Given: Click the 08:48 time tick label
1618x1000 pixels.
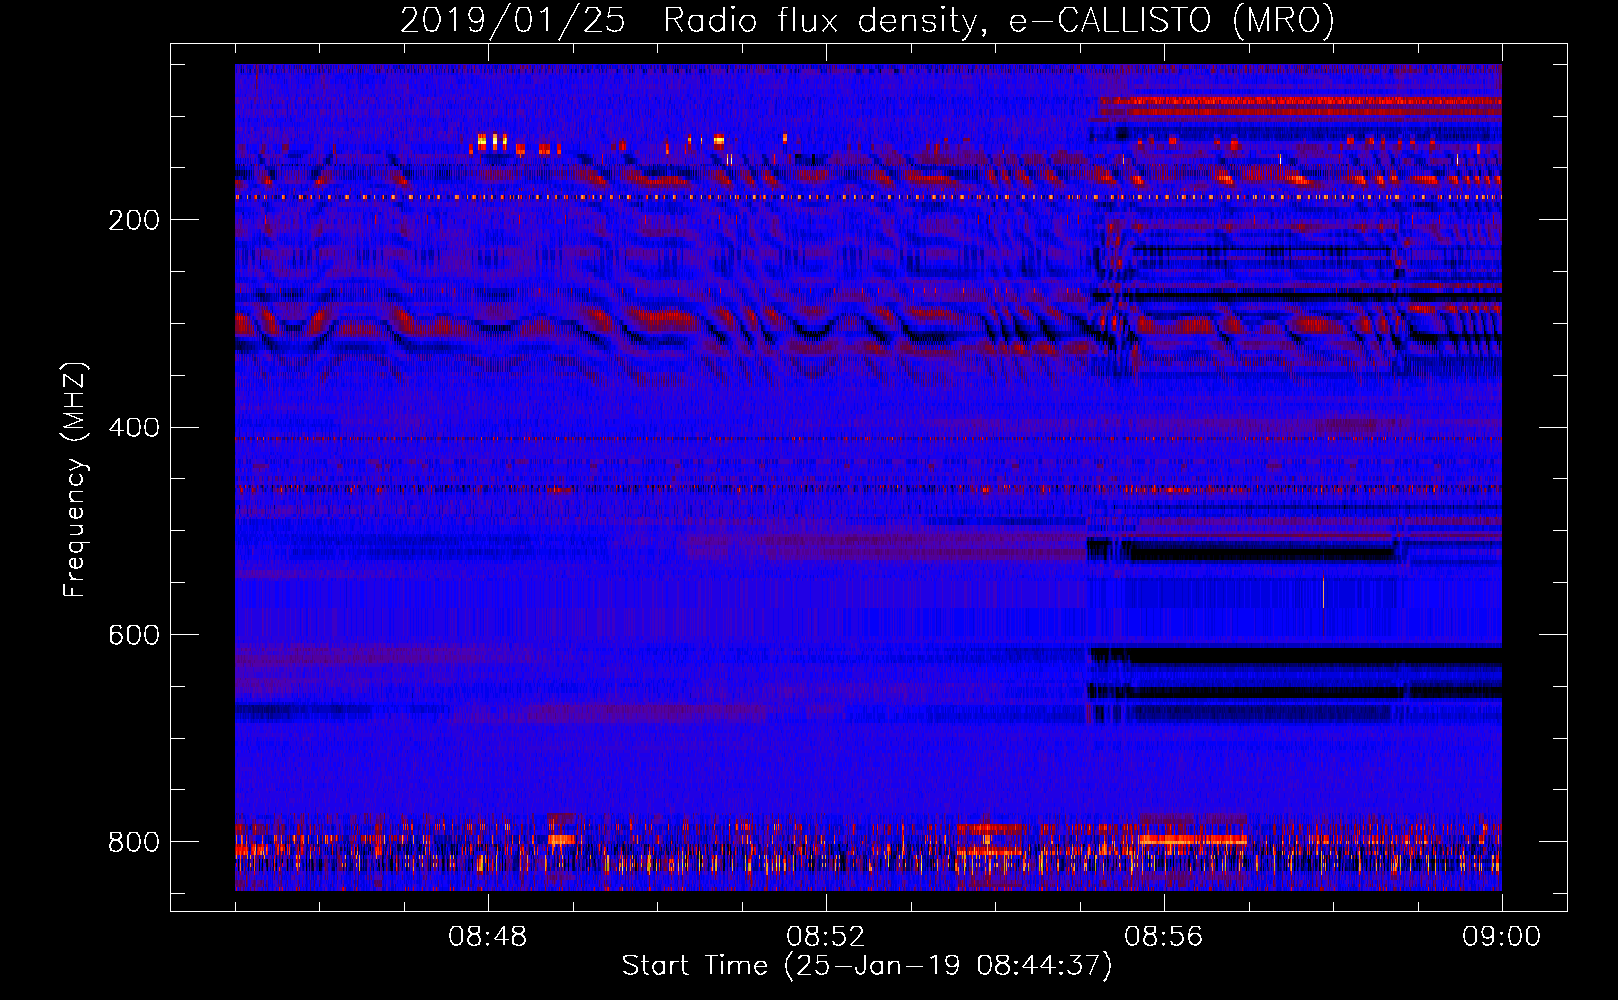Looking at the screenshot, I should 487,937.
